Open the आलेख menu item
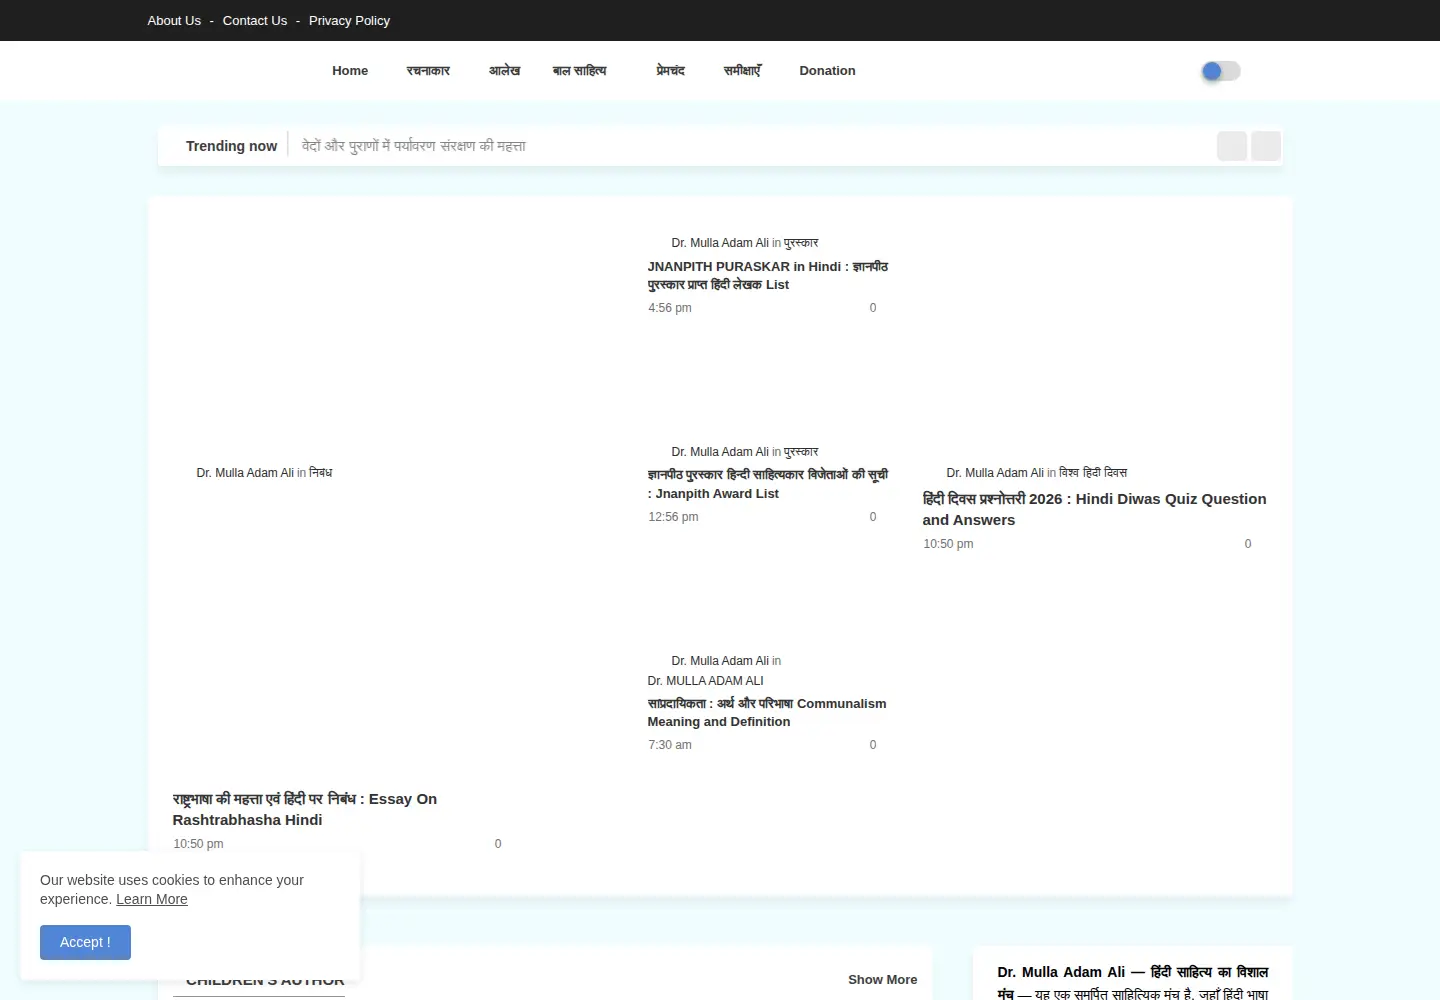The width and height of the screenshot is (1440, 1000). click(x=504, y=71)
